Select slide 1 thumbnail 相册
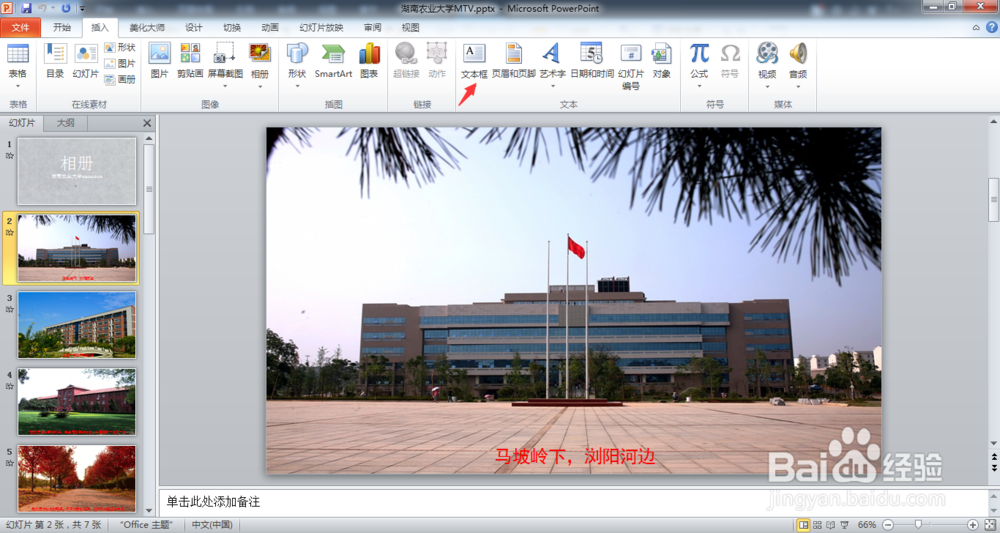The image size is (1000, 533). click(x=77, y=171)
